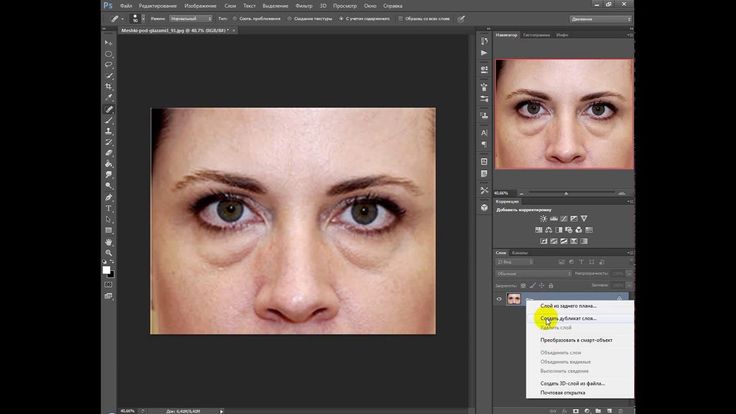Image resolution: width=736 pixels, height=414 pixels.
Task: Toggle lock transparent pixels in Layers panel
Action: 523,285
